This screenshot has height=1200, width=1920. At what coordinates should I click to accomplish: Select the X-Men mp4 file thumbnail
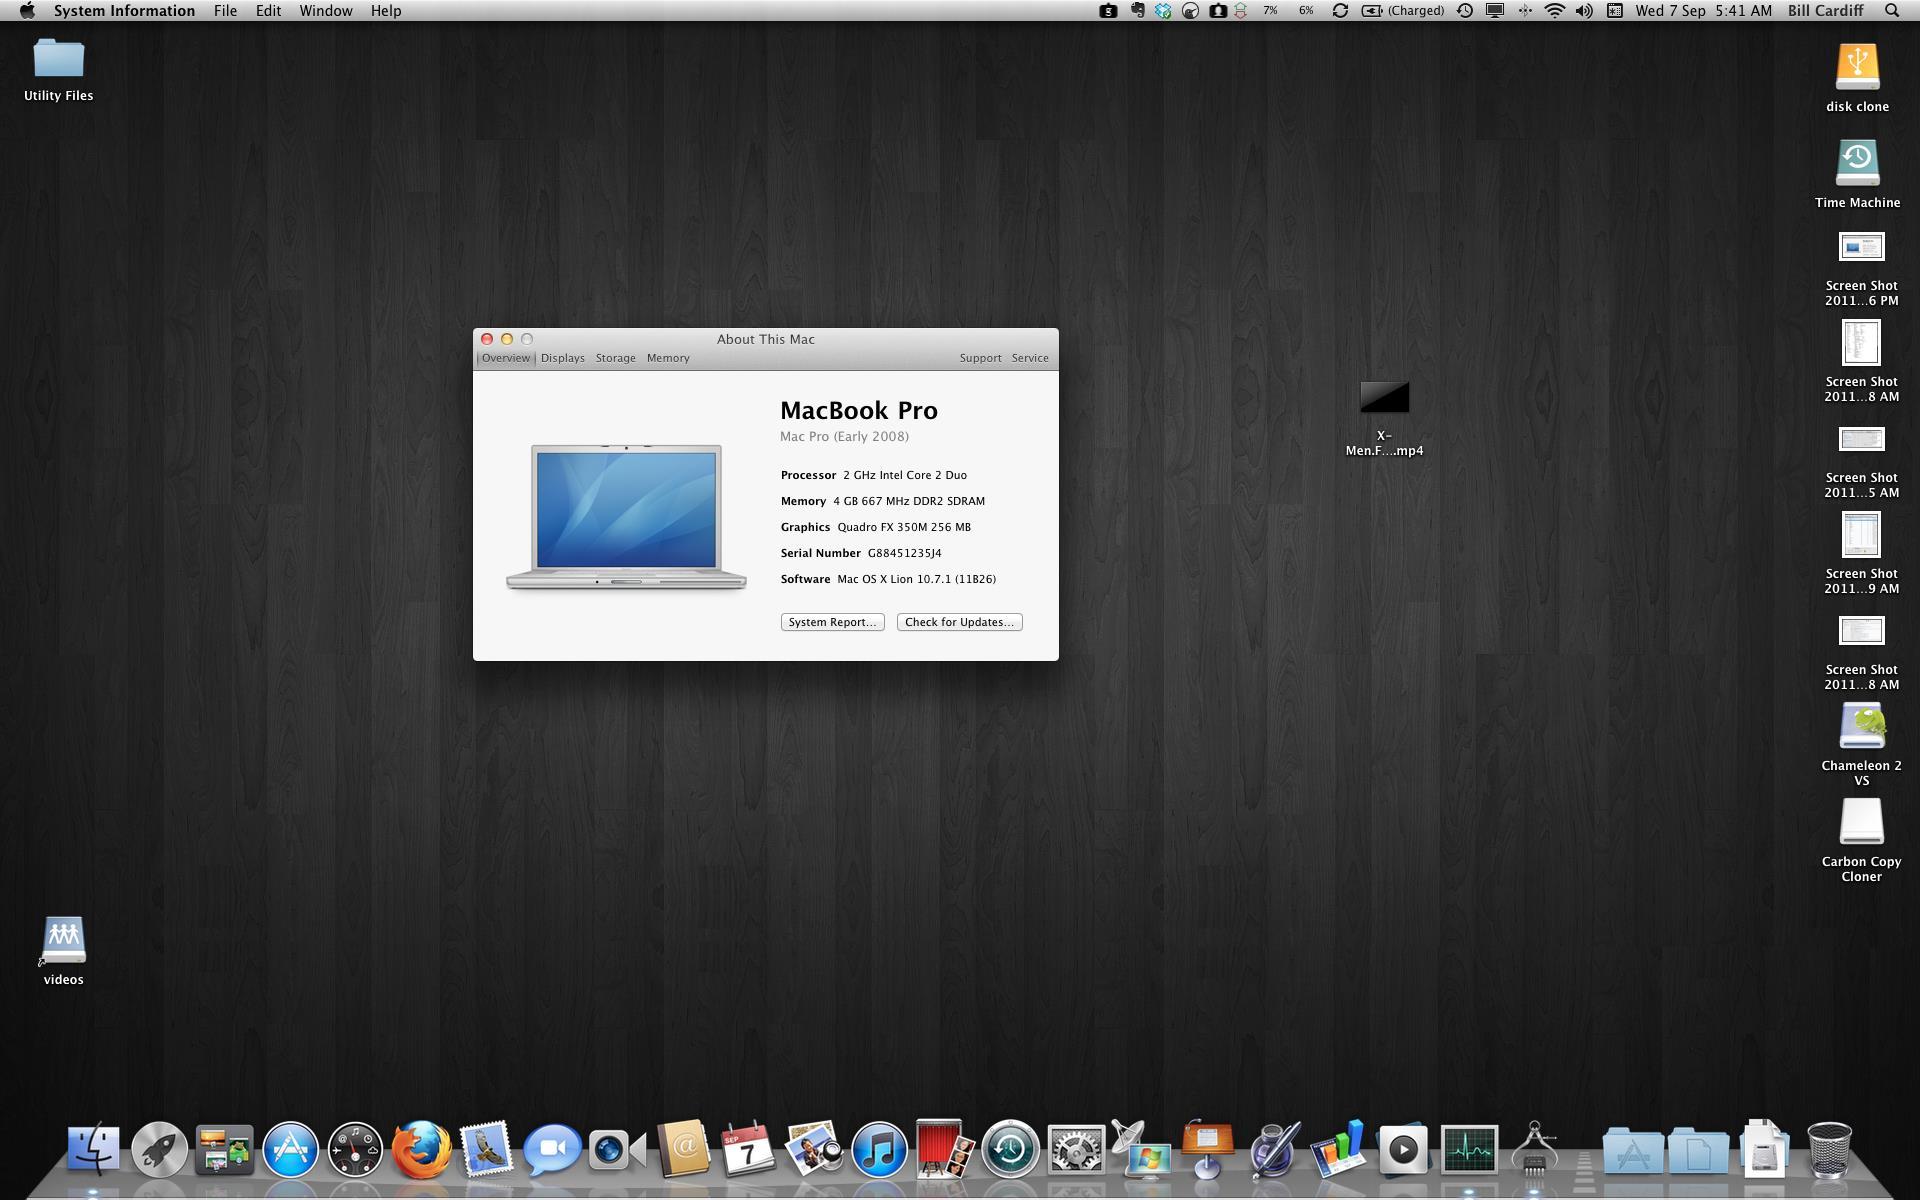[x=1384, y=398]
